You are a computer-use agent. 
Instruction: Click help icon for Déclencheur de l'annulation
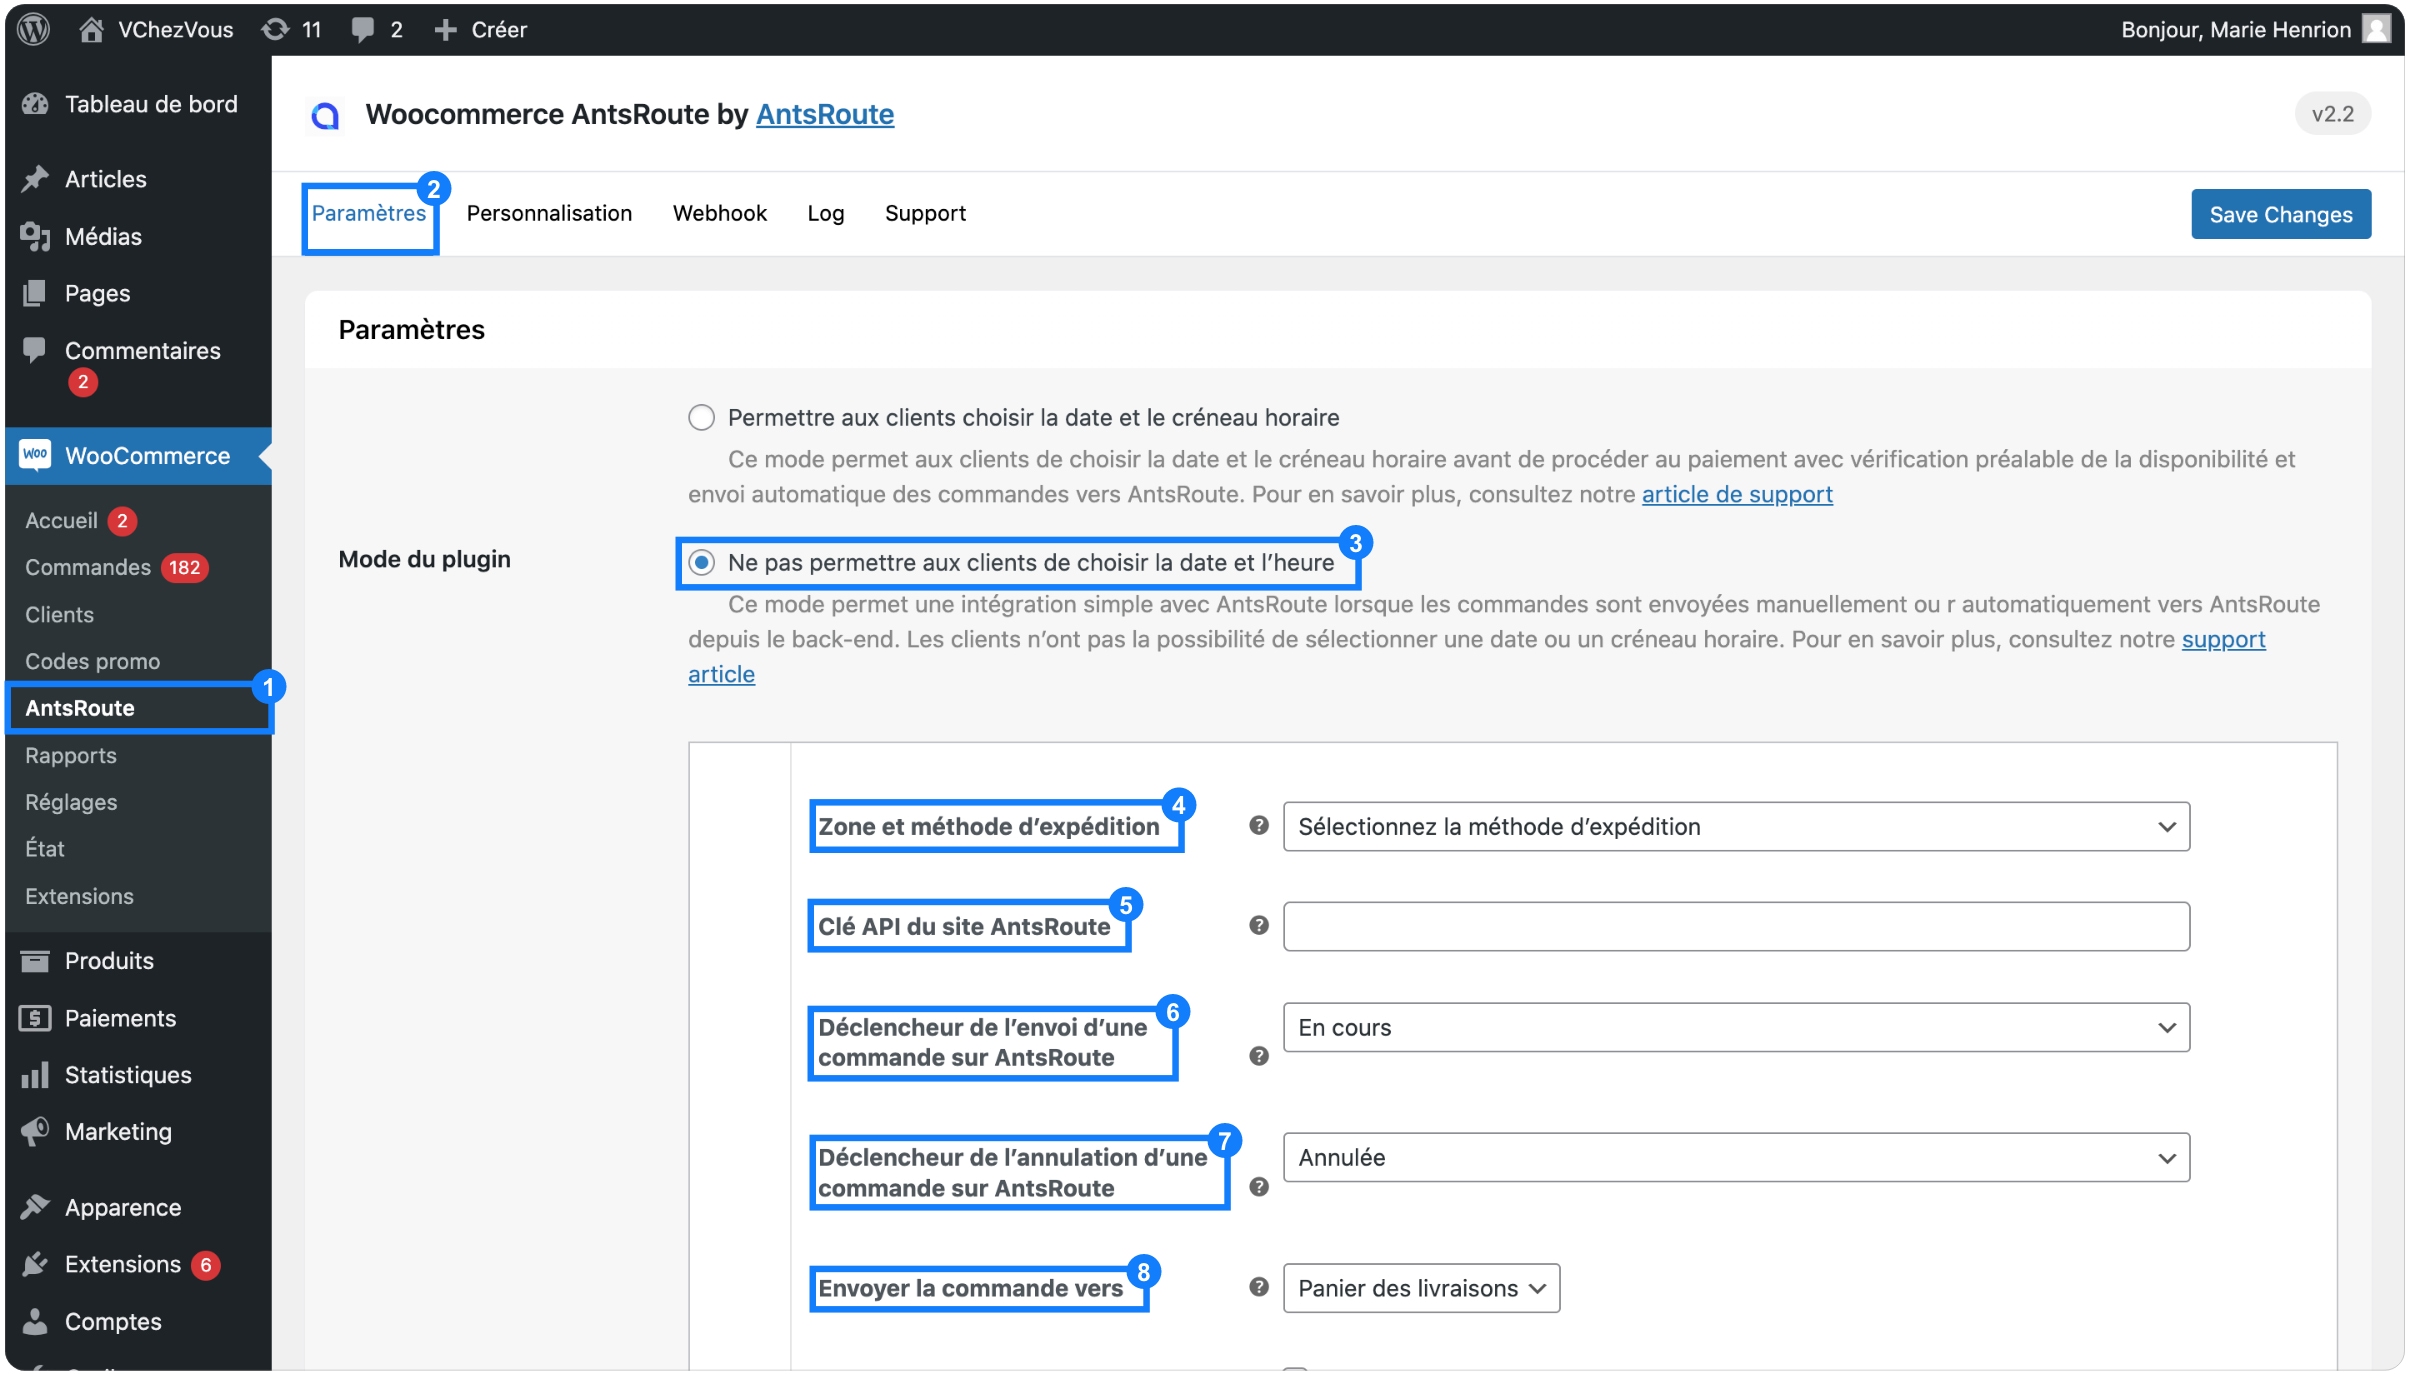[x=1259, y=1187]
